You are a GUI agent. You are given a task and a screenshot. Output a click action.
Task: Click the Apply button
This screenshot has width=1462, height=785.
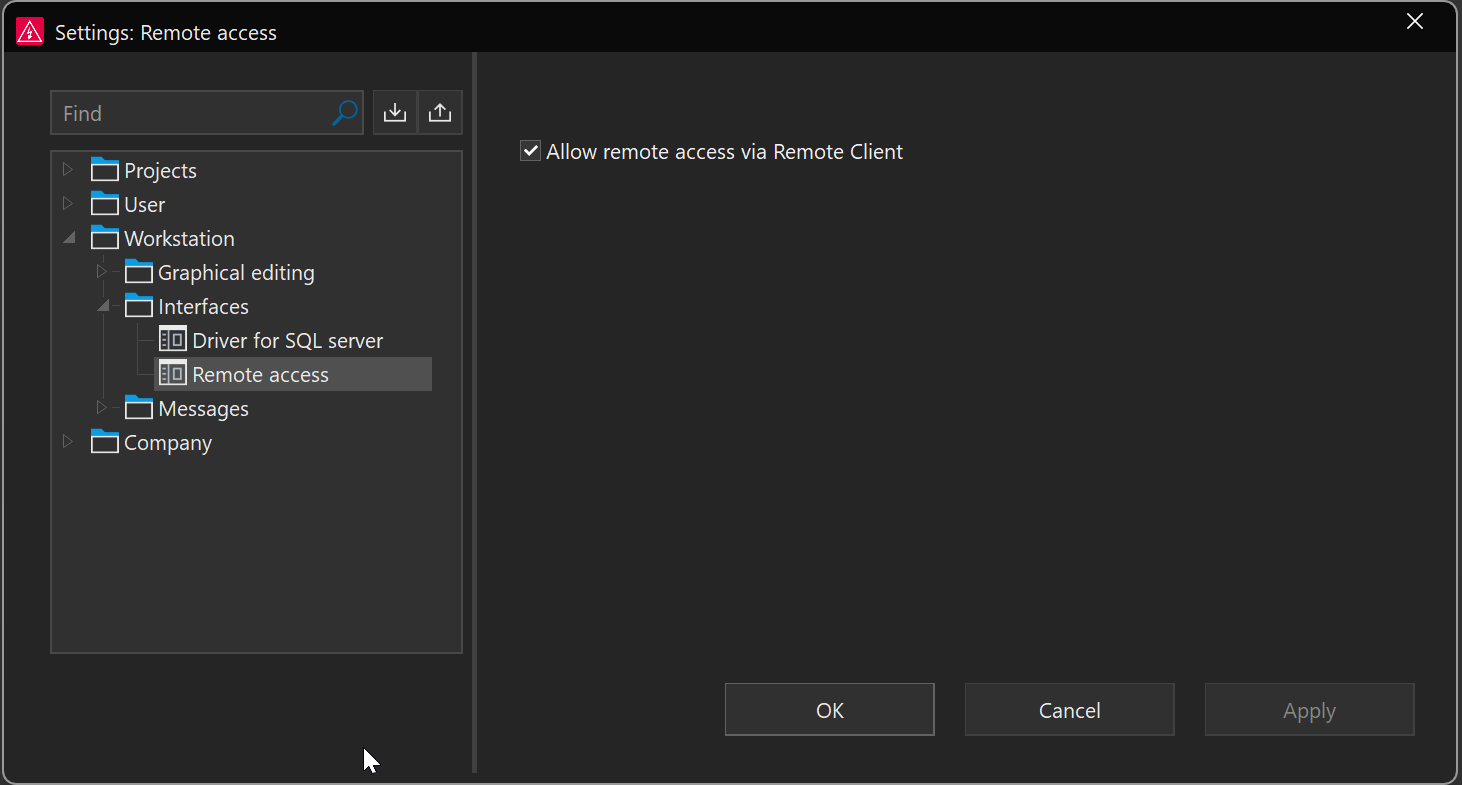point(1310,710)
